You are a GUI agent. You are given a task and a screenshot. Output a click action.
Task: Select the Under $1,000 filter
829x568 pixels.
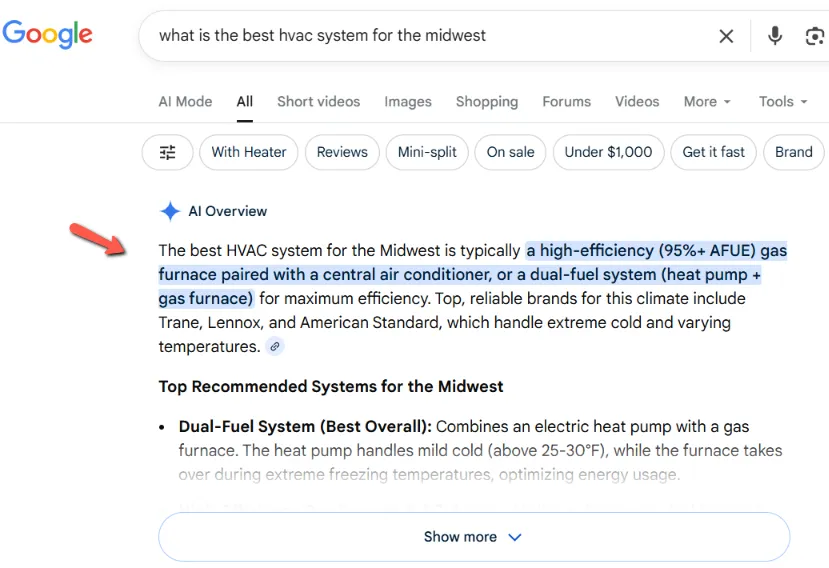(x=608, y=152)
